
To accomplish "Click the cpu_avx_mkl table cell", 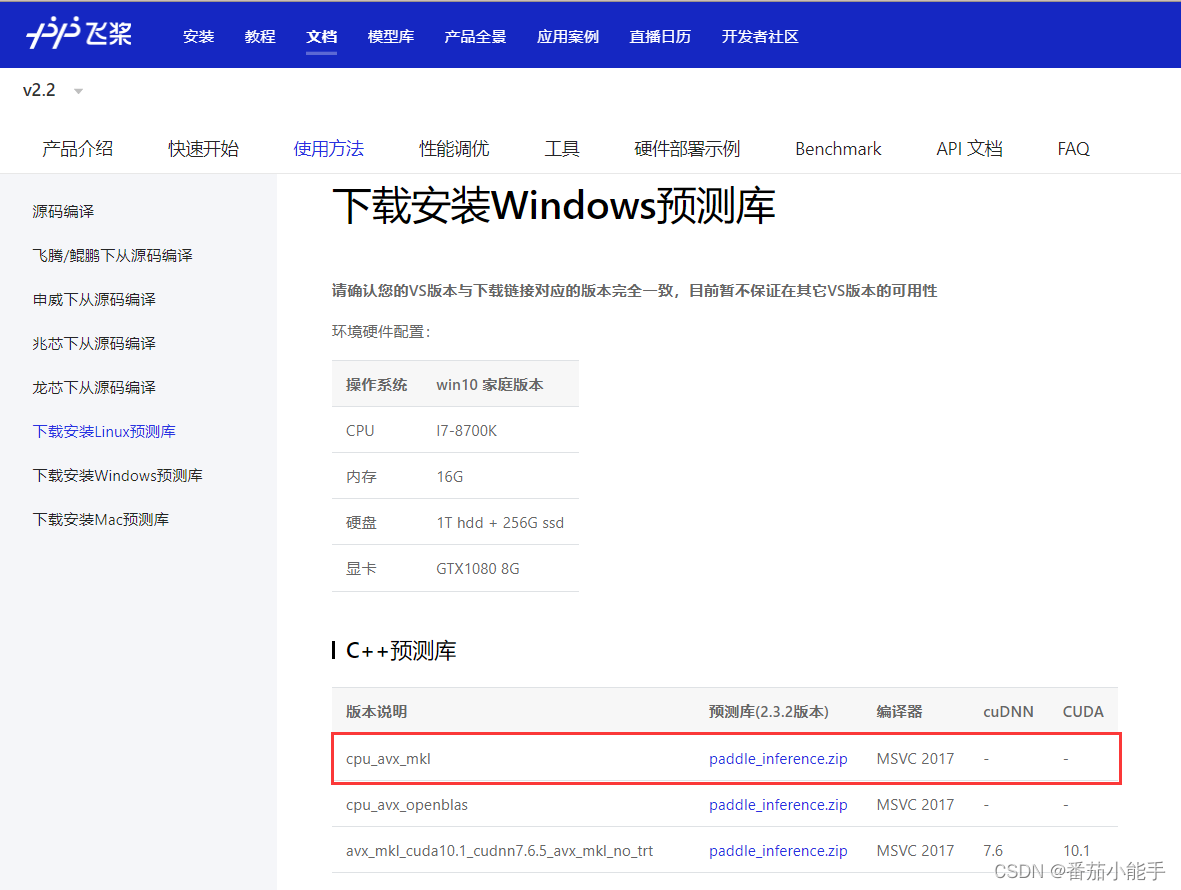I will (389, 759).
